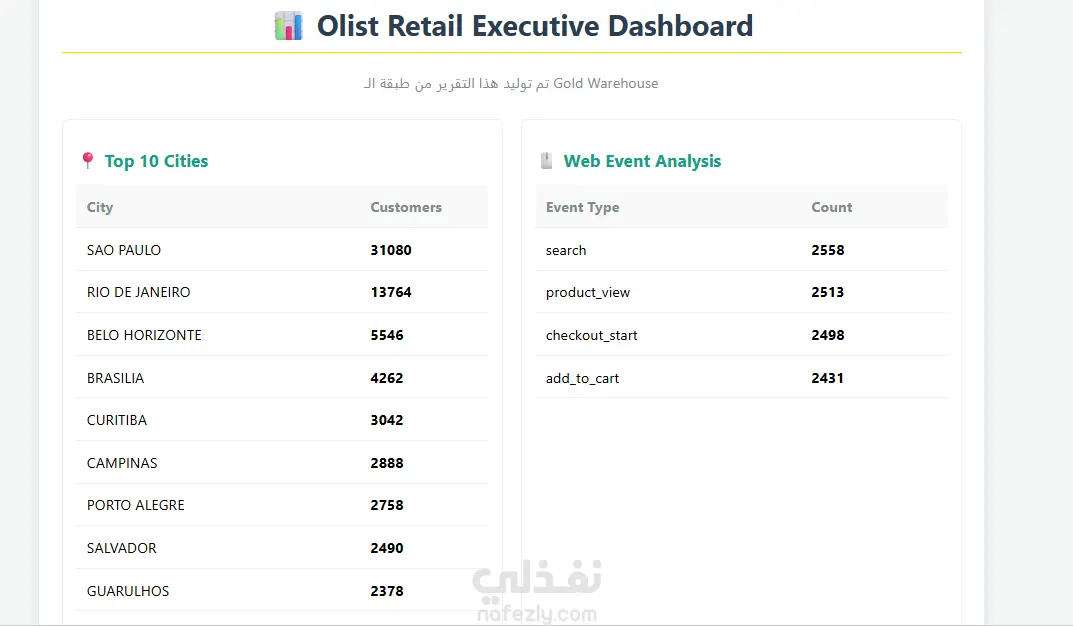This screenshot has width=1073, height=626.
Task: Click the City column header
Action: [100, 207]
